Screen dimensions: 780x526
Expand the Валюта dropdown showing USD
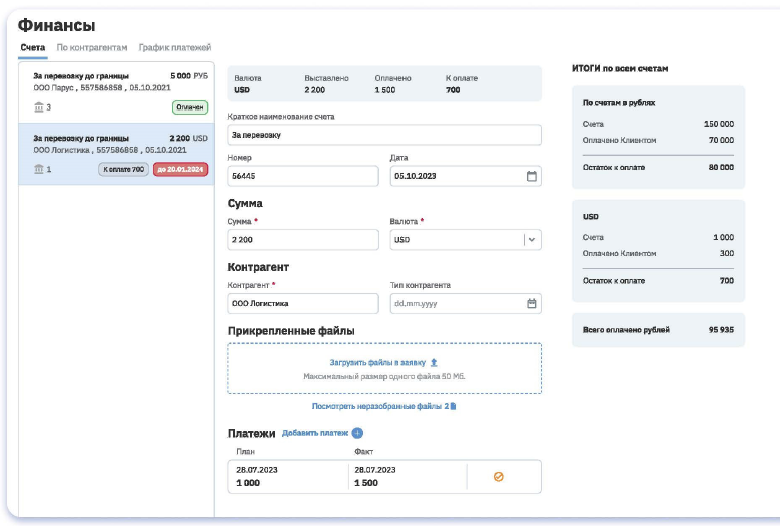[x=531, y=240]
